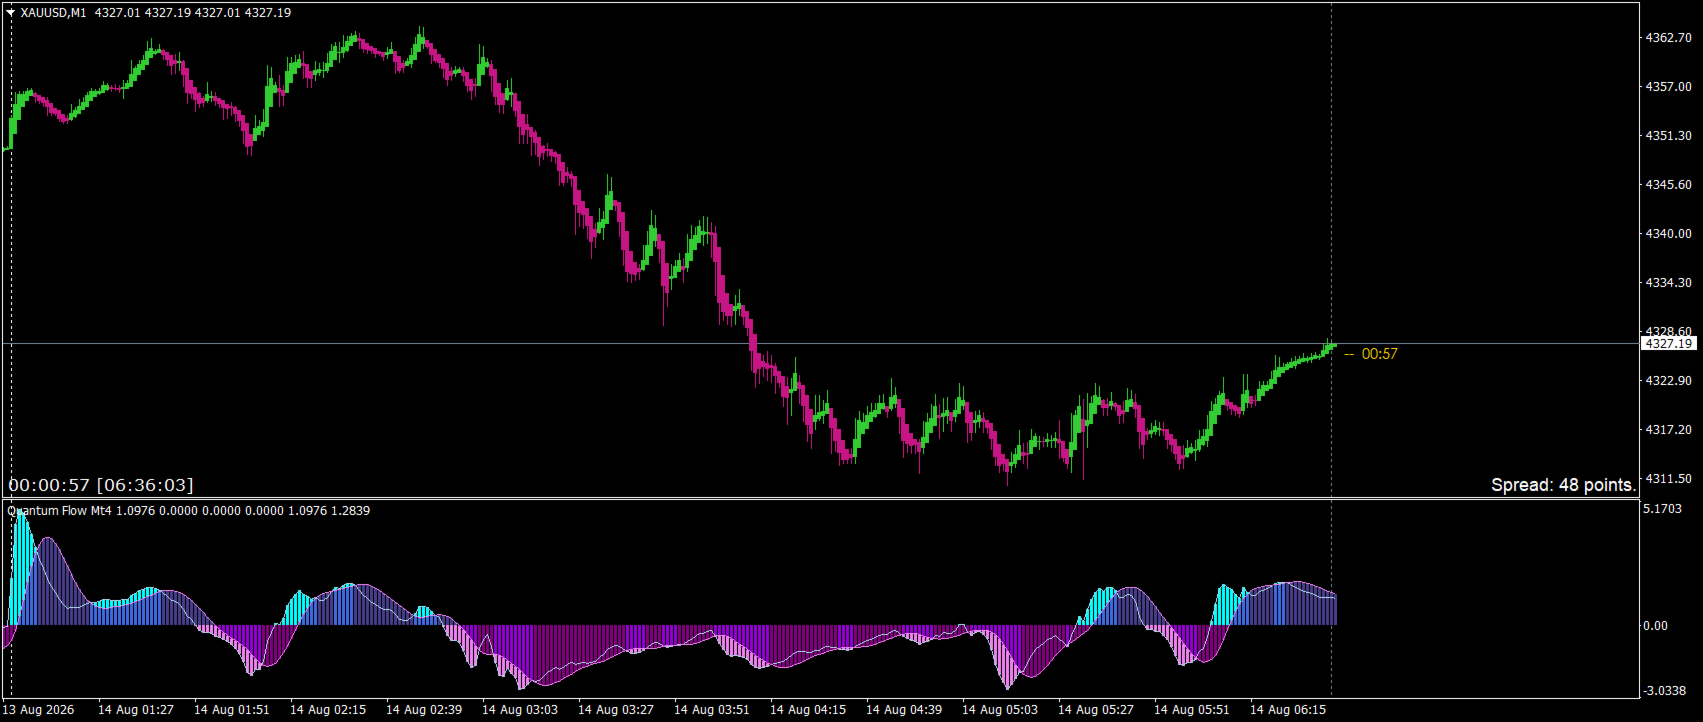
Task: Click the current price label 4327.19
Action: 1669,343
